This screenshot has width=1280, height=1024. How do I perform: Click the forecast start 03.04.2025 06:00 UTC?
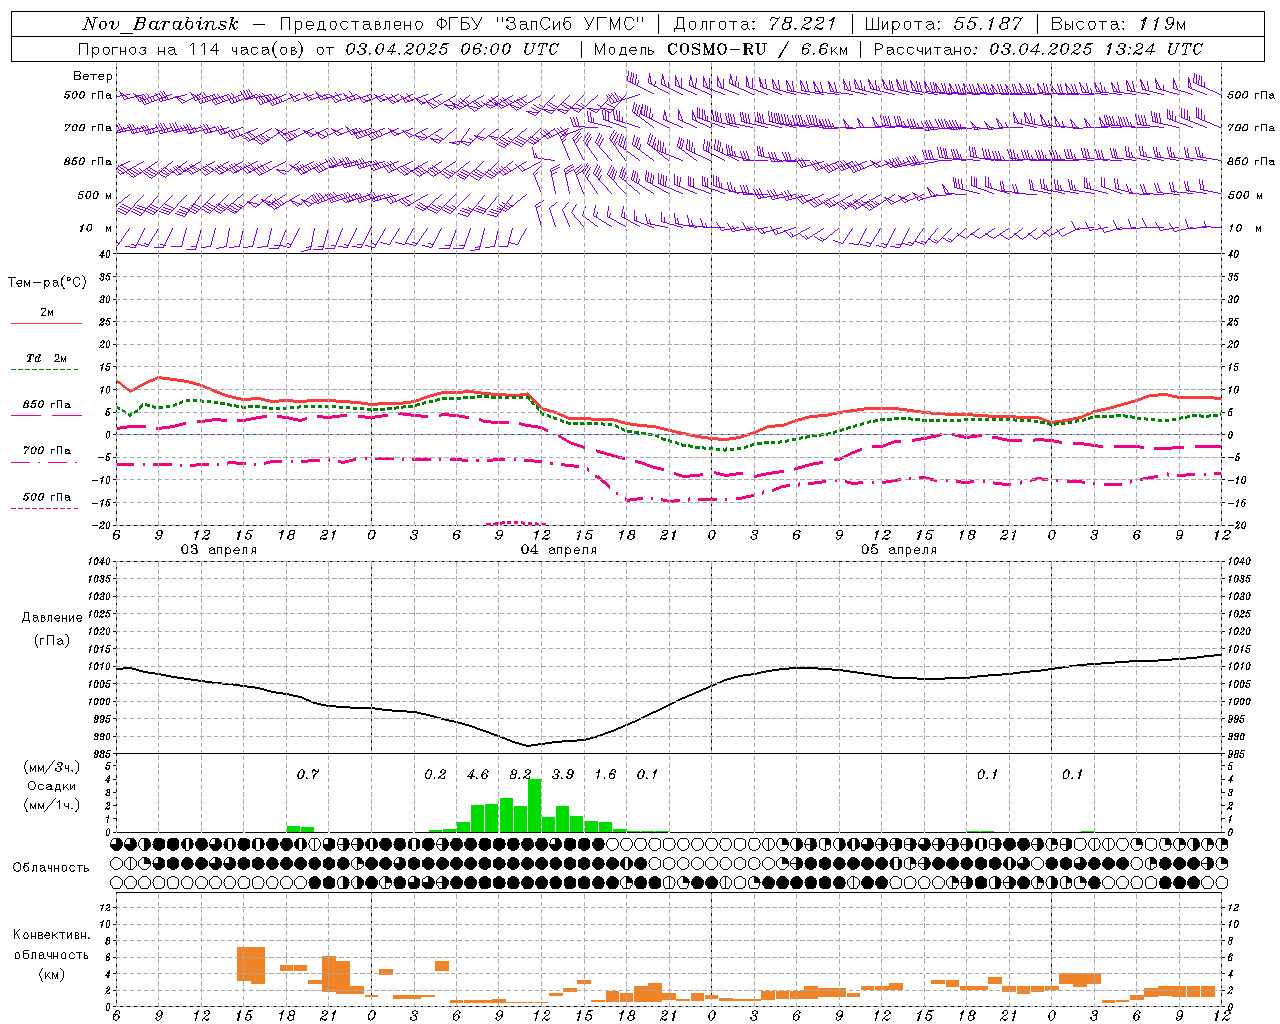452,49
